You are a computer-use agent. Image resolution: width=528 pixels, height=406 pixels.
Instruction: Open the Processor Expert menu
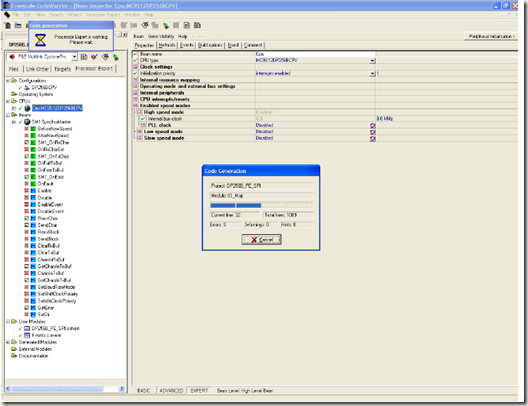coord(103,15)
